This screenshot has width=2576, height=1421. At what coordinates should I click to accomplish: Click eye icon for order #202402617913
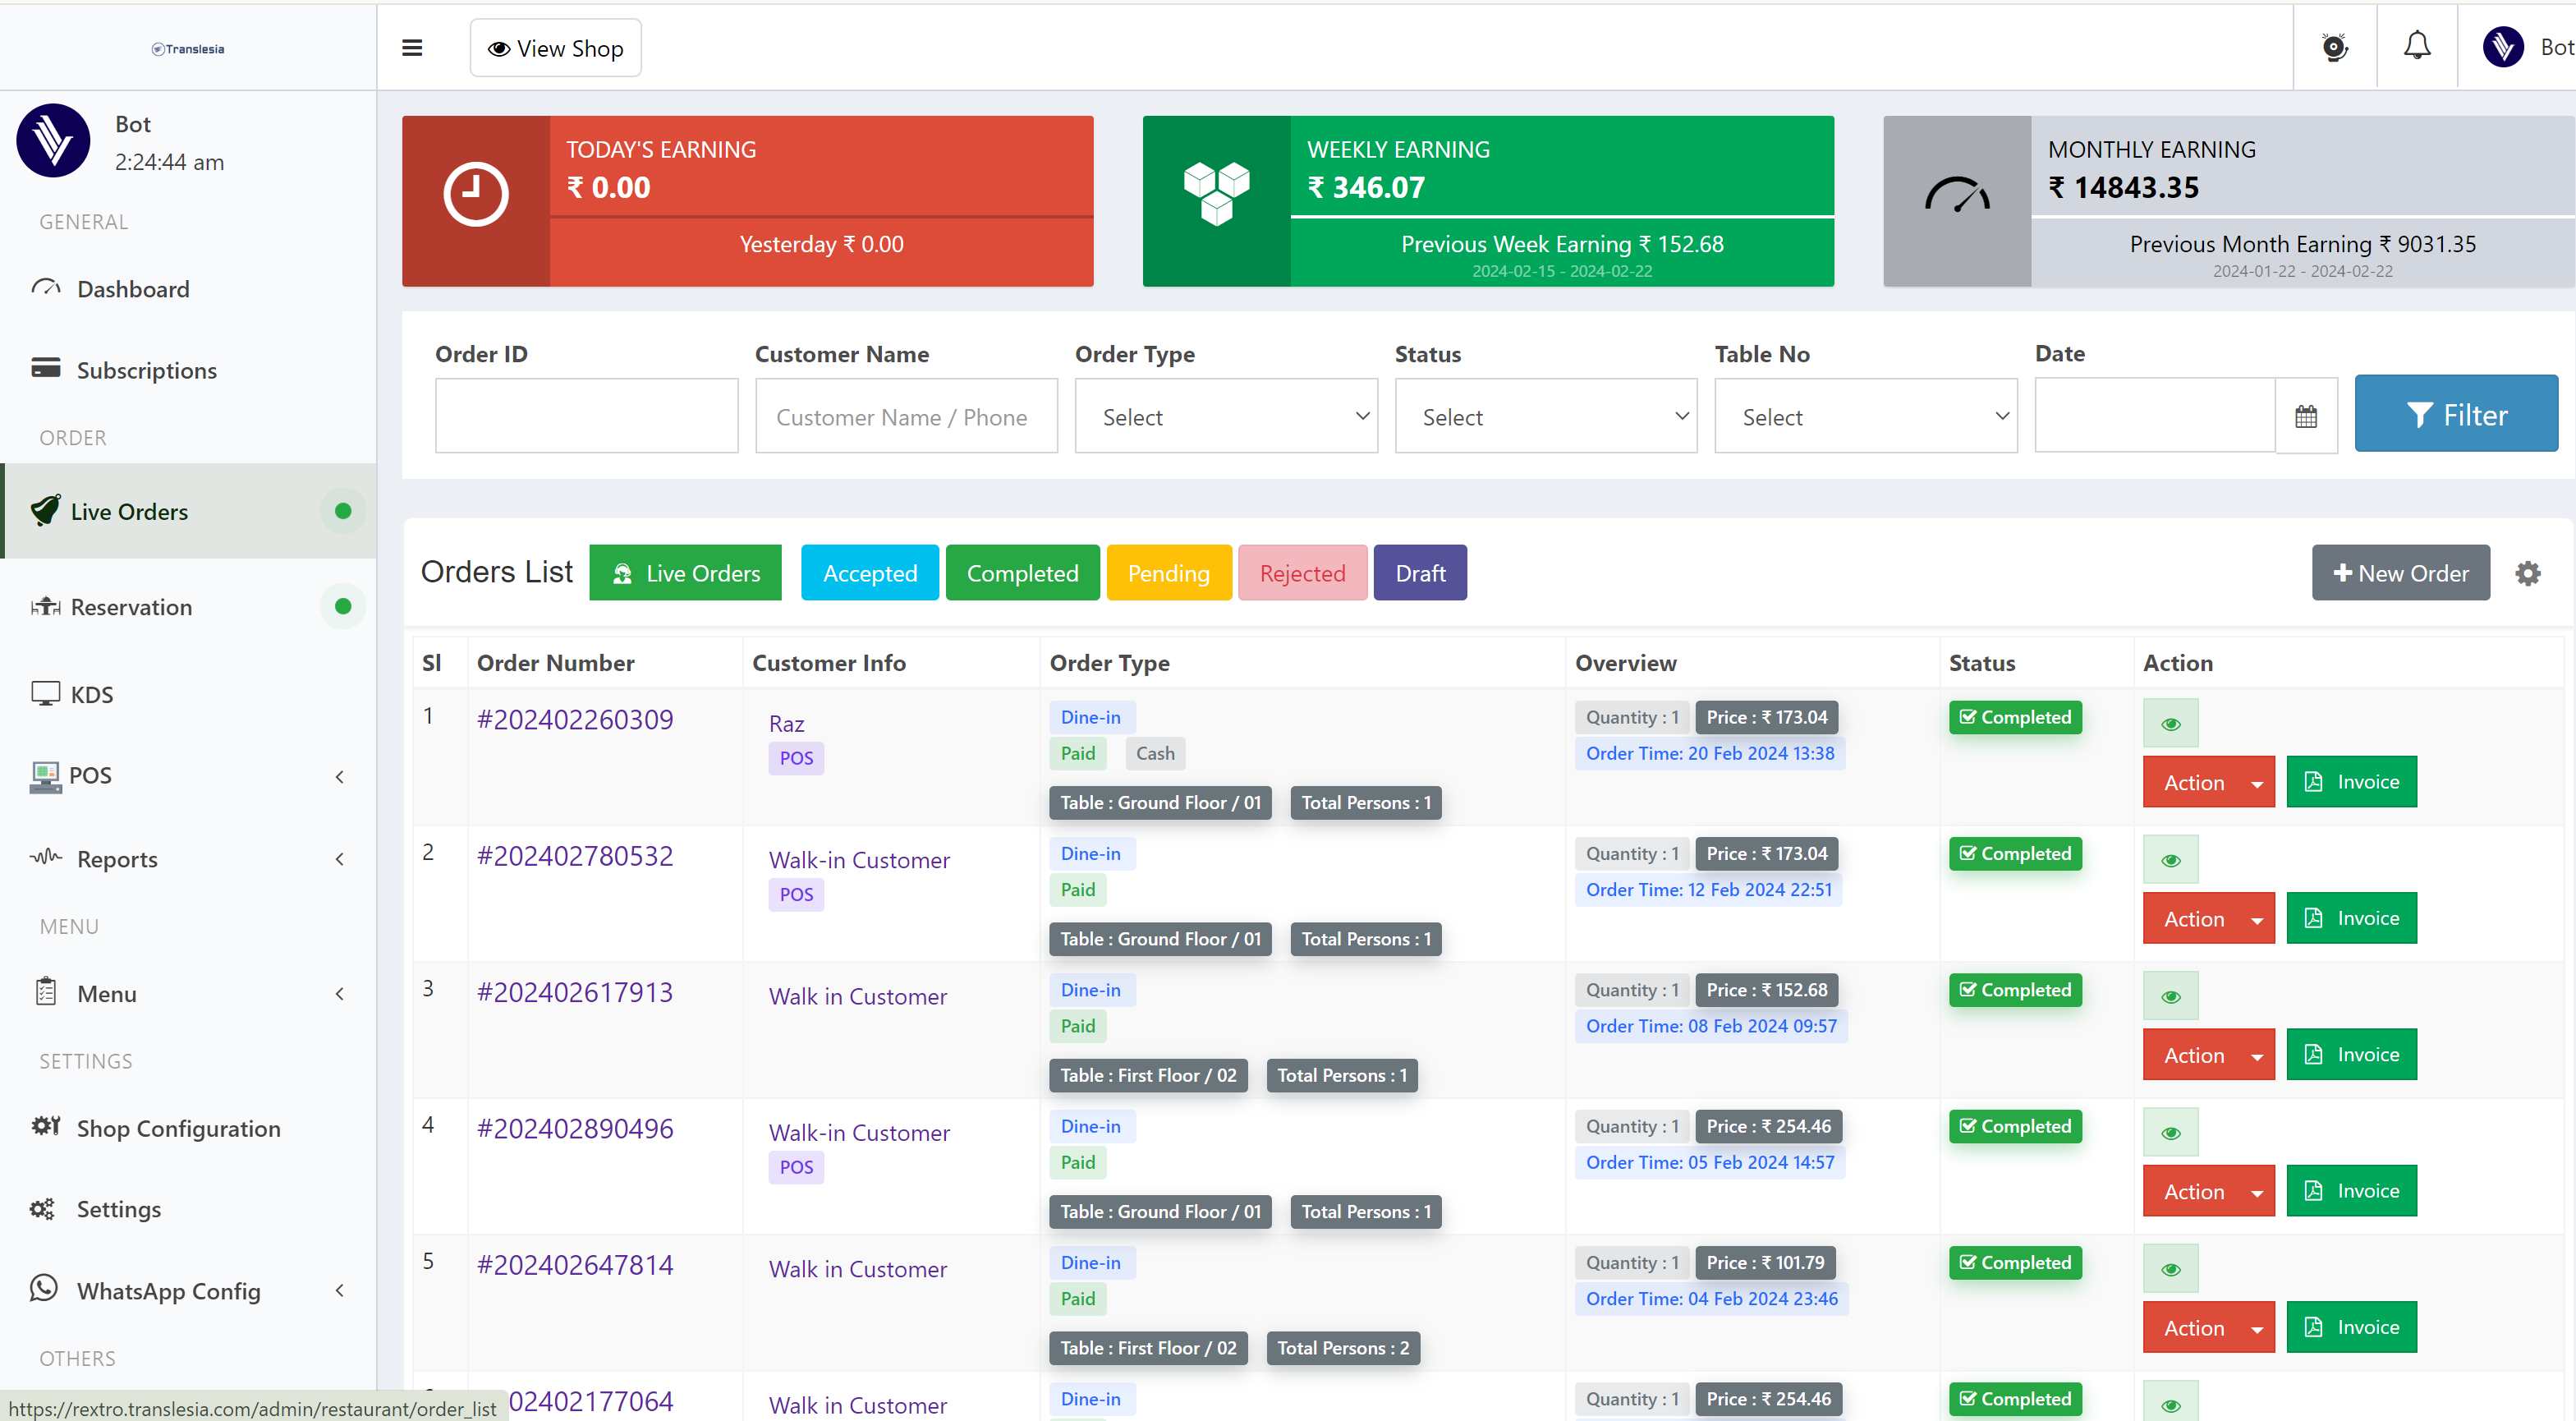tap(2170, 997)
